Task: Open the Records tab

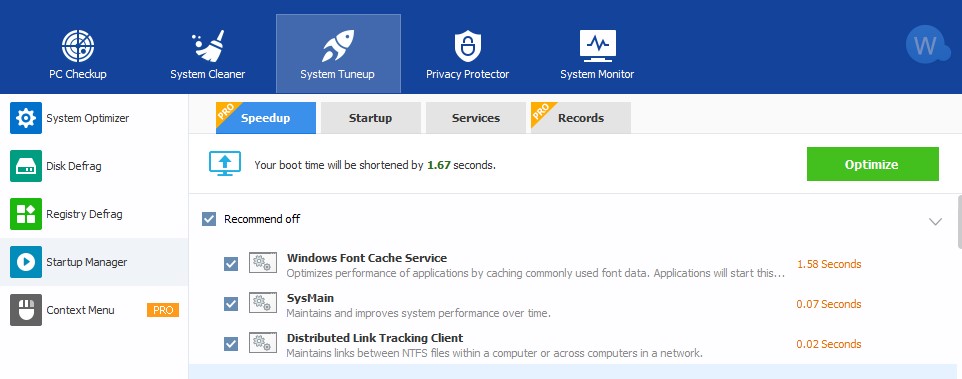Action: pyautogui.click(x=580, y=118)
